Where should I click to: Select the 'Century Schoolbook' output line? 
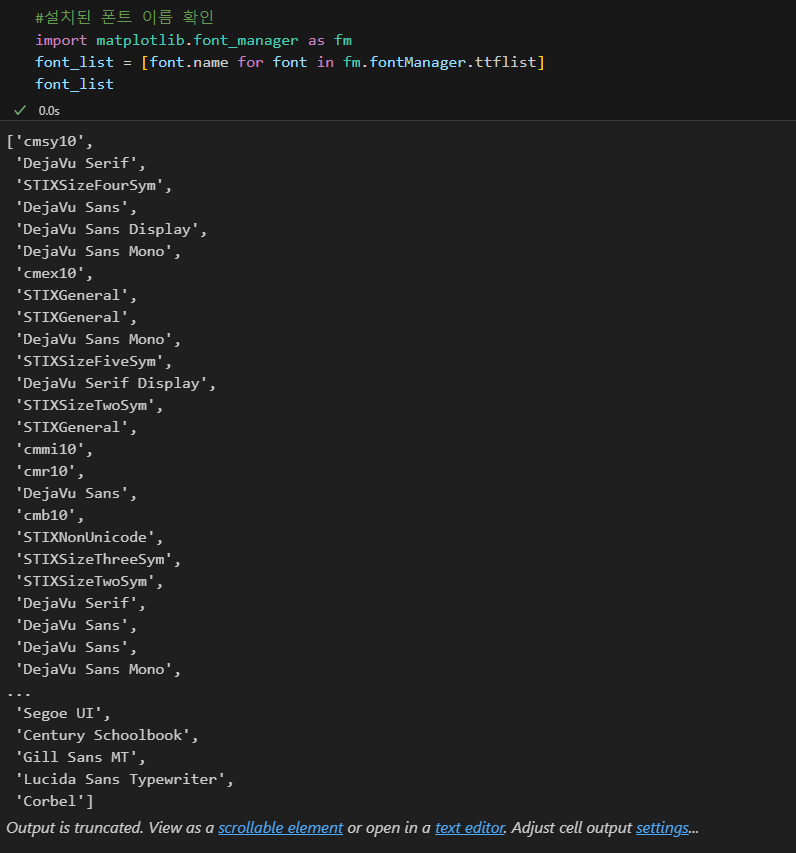coord(106,735)
